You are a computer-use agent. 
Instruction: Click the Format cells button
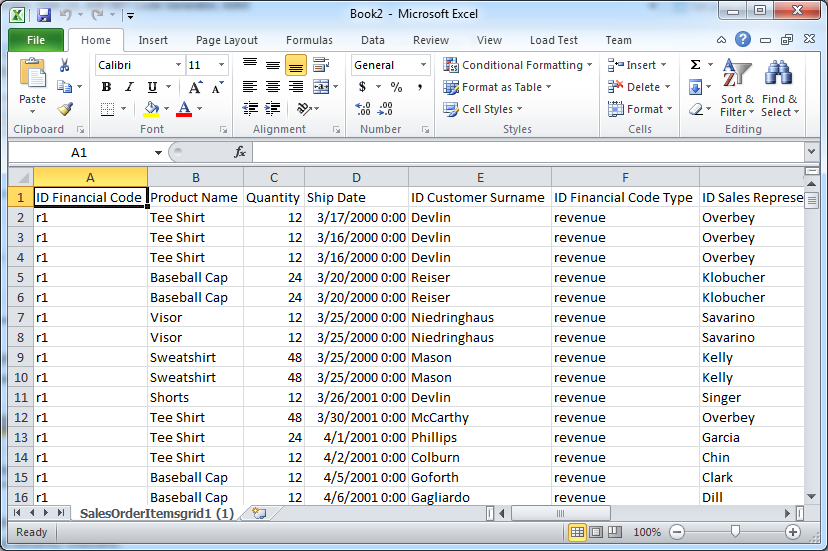(x=639, y=109)
